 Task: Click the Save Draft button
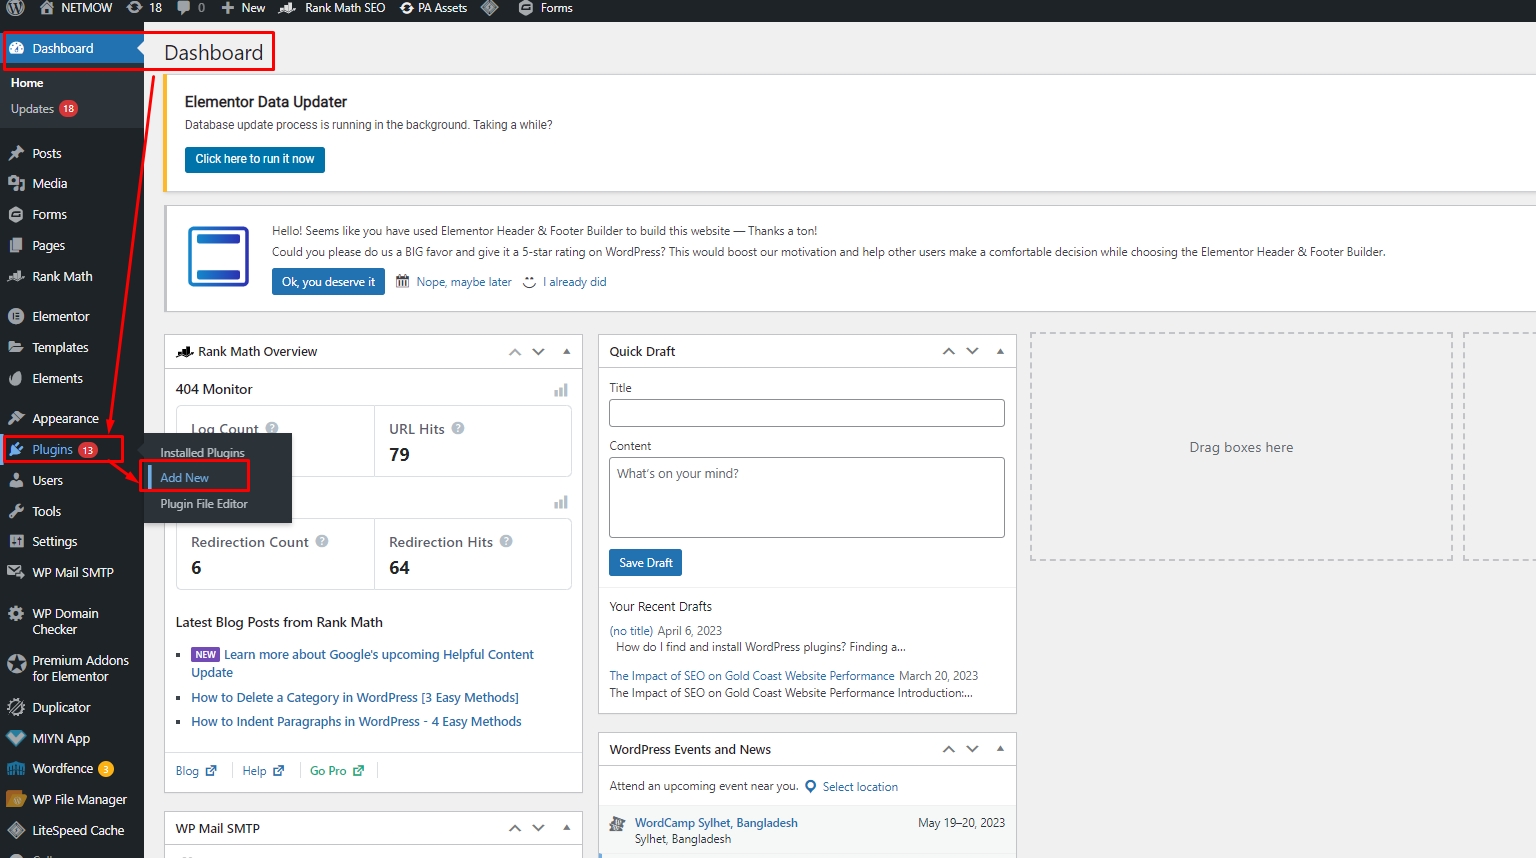tap(645, 563)
